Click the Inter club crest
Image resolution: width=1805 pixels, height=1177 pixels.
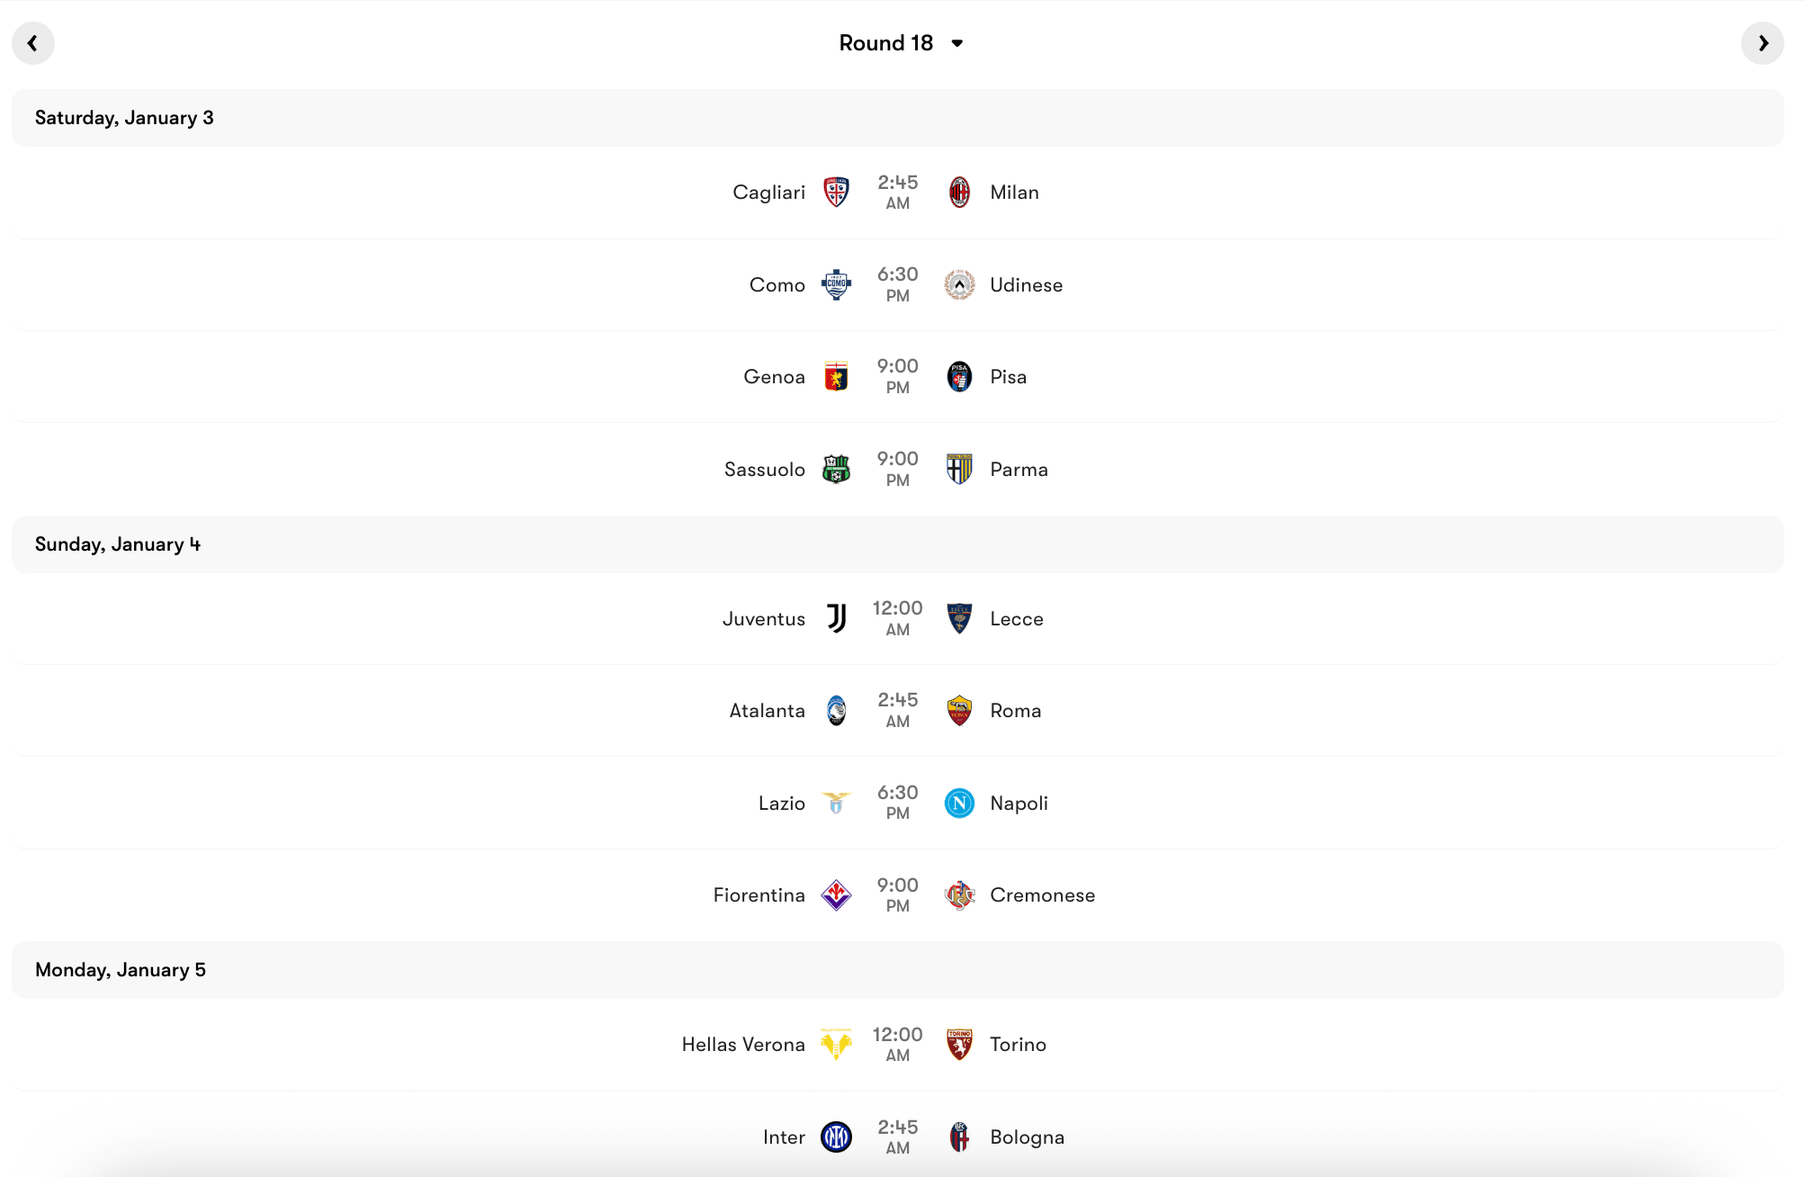[x=836, y=1137]
